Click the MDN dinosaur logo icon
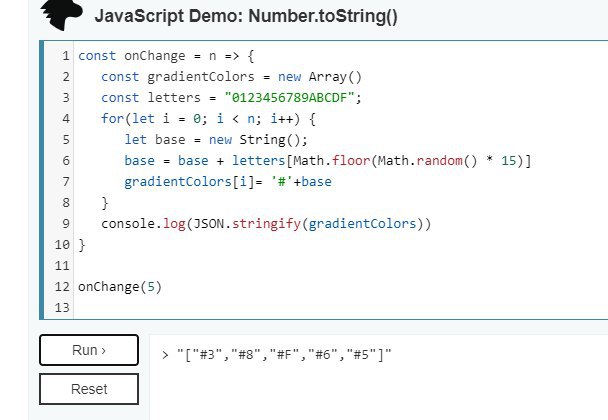Viewport: 608px width, 420px height. (x=62, y=15)
